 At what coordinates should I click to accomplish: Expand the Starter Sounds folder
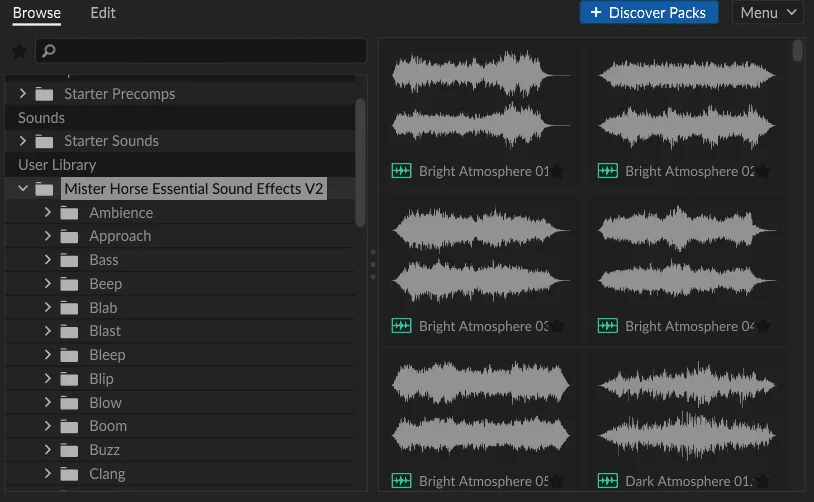(x=22, y=141)
